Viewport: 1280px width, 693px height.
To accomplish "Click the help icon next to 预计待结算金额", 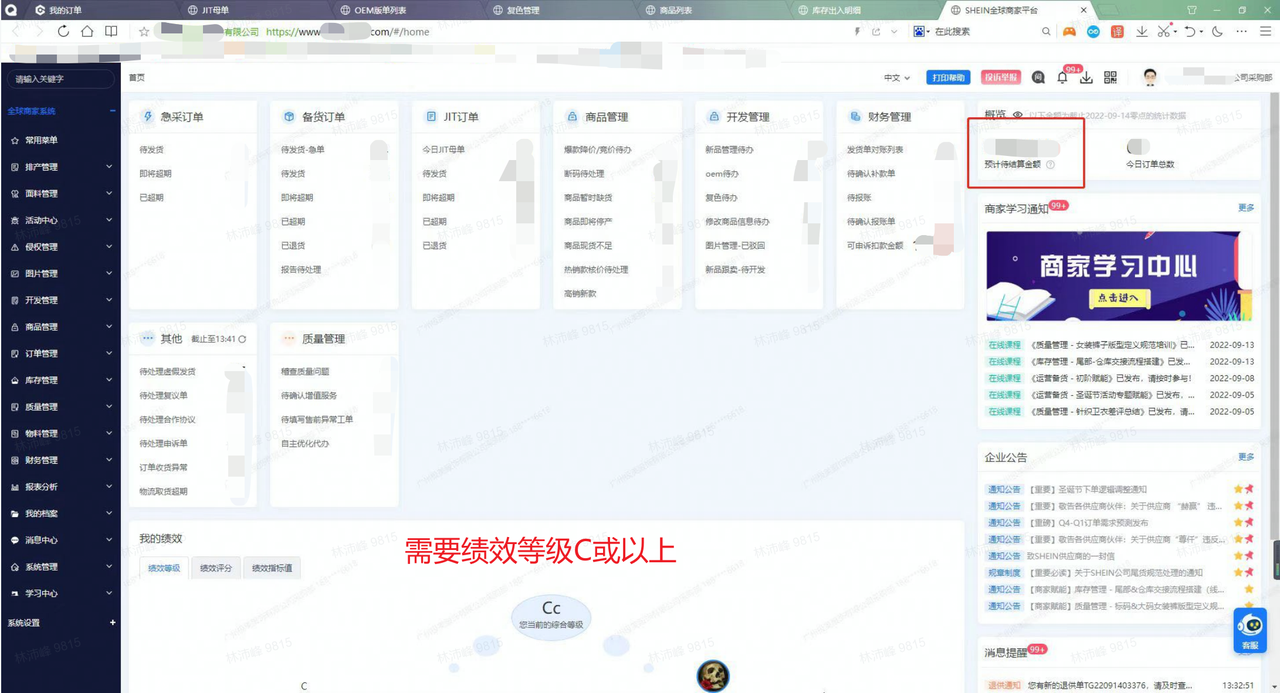I will 1051,165.
